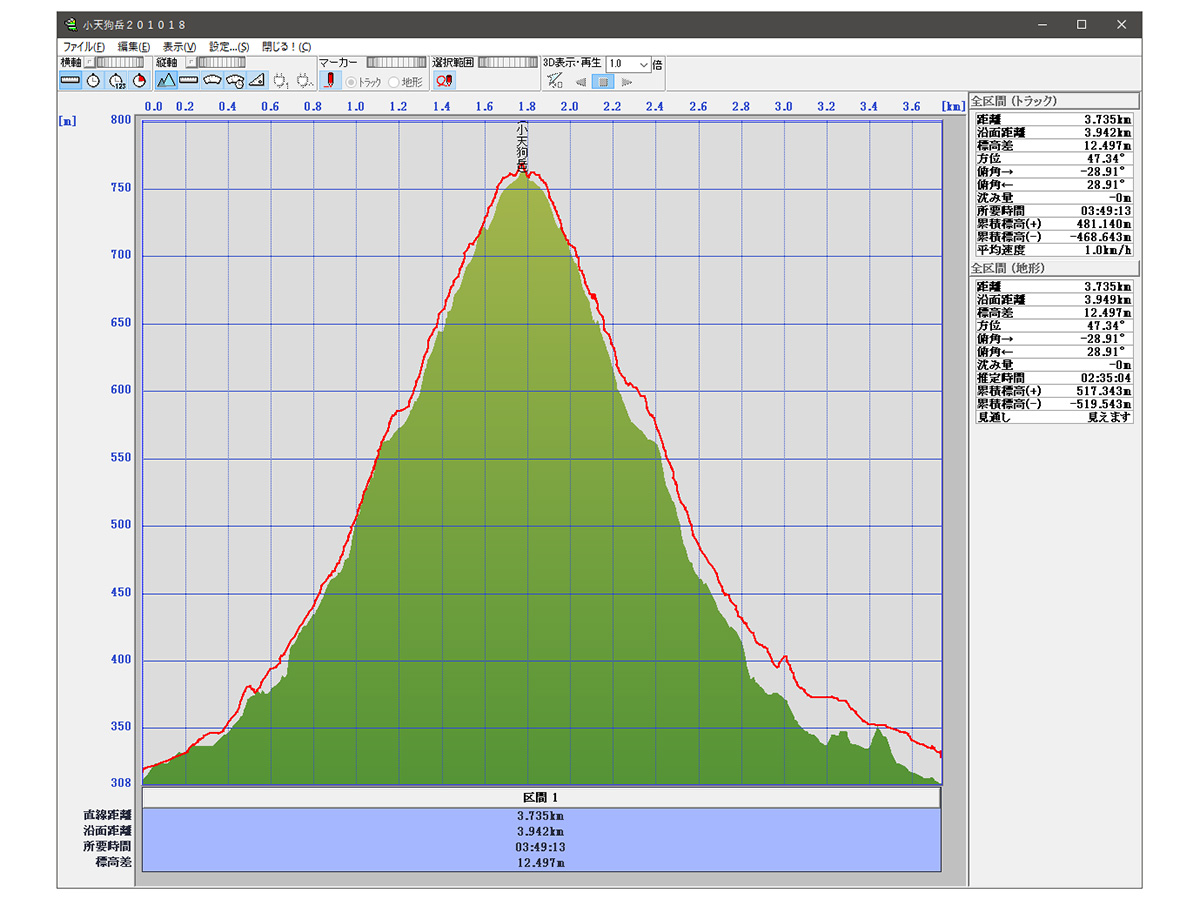Select distance ruler icon under 横軸

[x=70, y=81]
